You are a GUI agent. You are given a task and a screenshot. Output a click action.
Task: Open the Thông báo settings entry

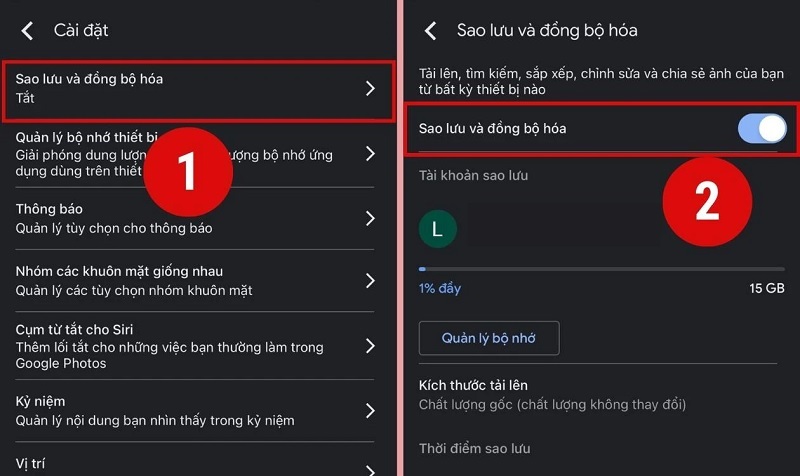(195, 218)
